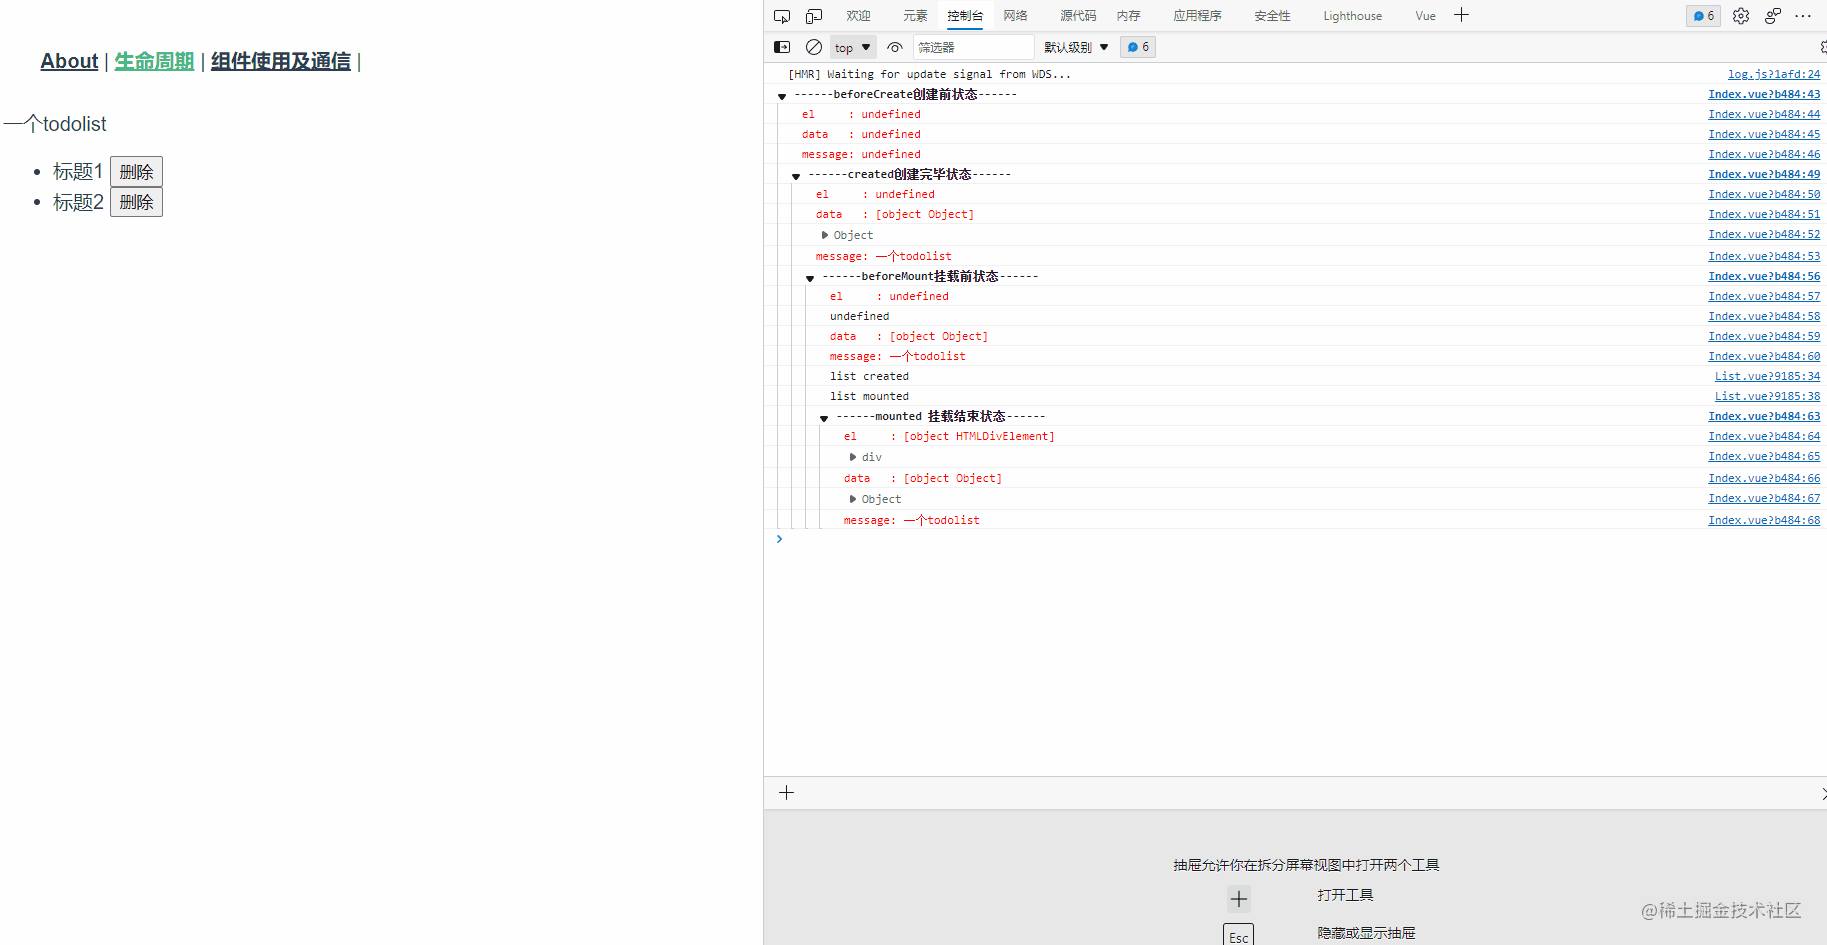
Task: Delete 标题2 with its 删除 button
Action: pos(136,202)
